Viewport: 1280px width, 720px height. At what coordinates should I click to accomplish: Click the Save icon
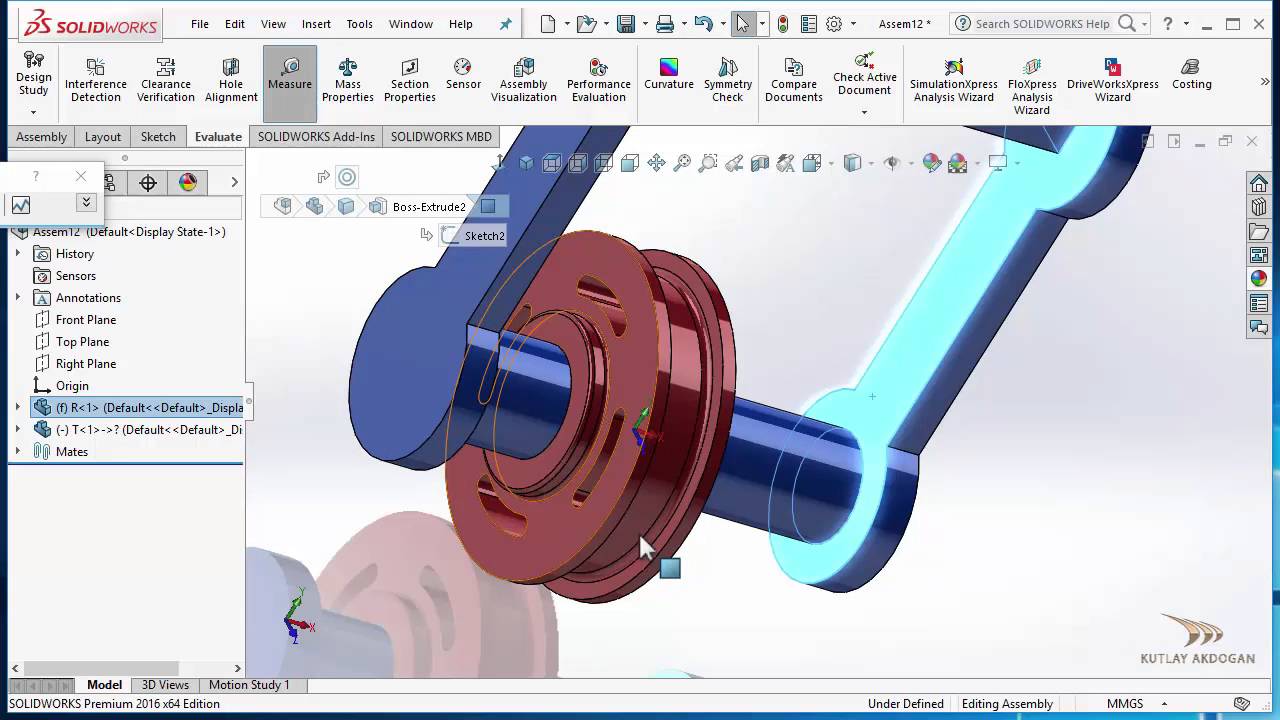point(626,24)
